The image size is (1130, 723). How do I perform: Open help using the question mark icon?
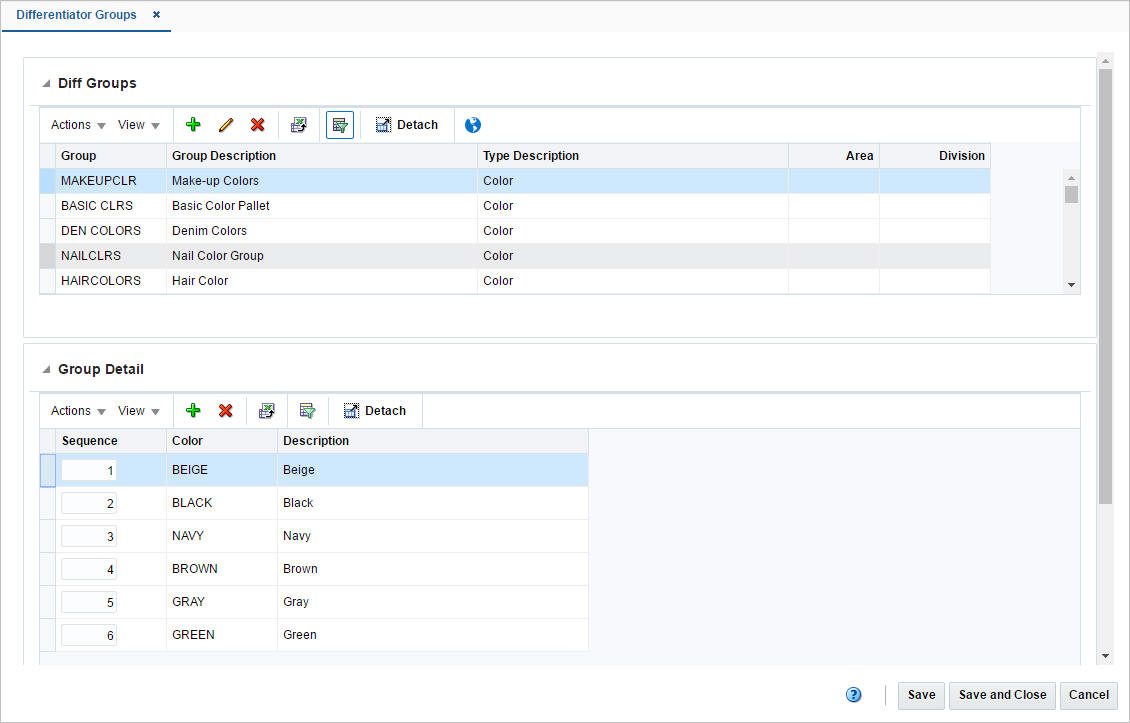[853, 694]
